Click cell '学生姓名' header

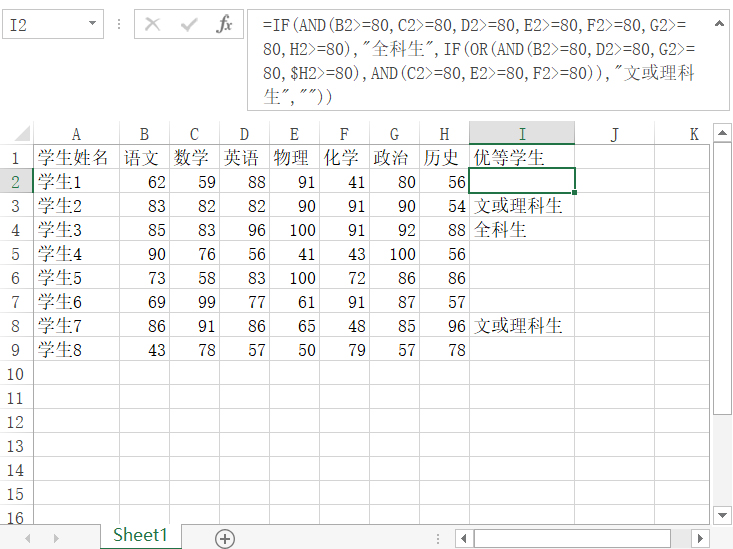click(x=77, y=157)
